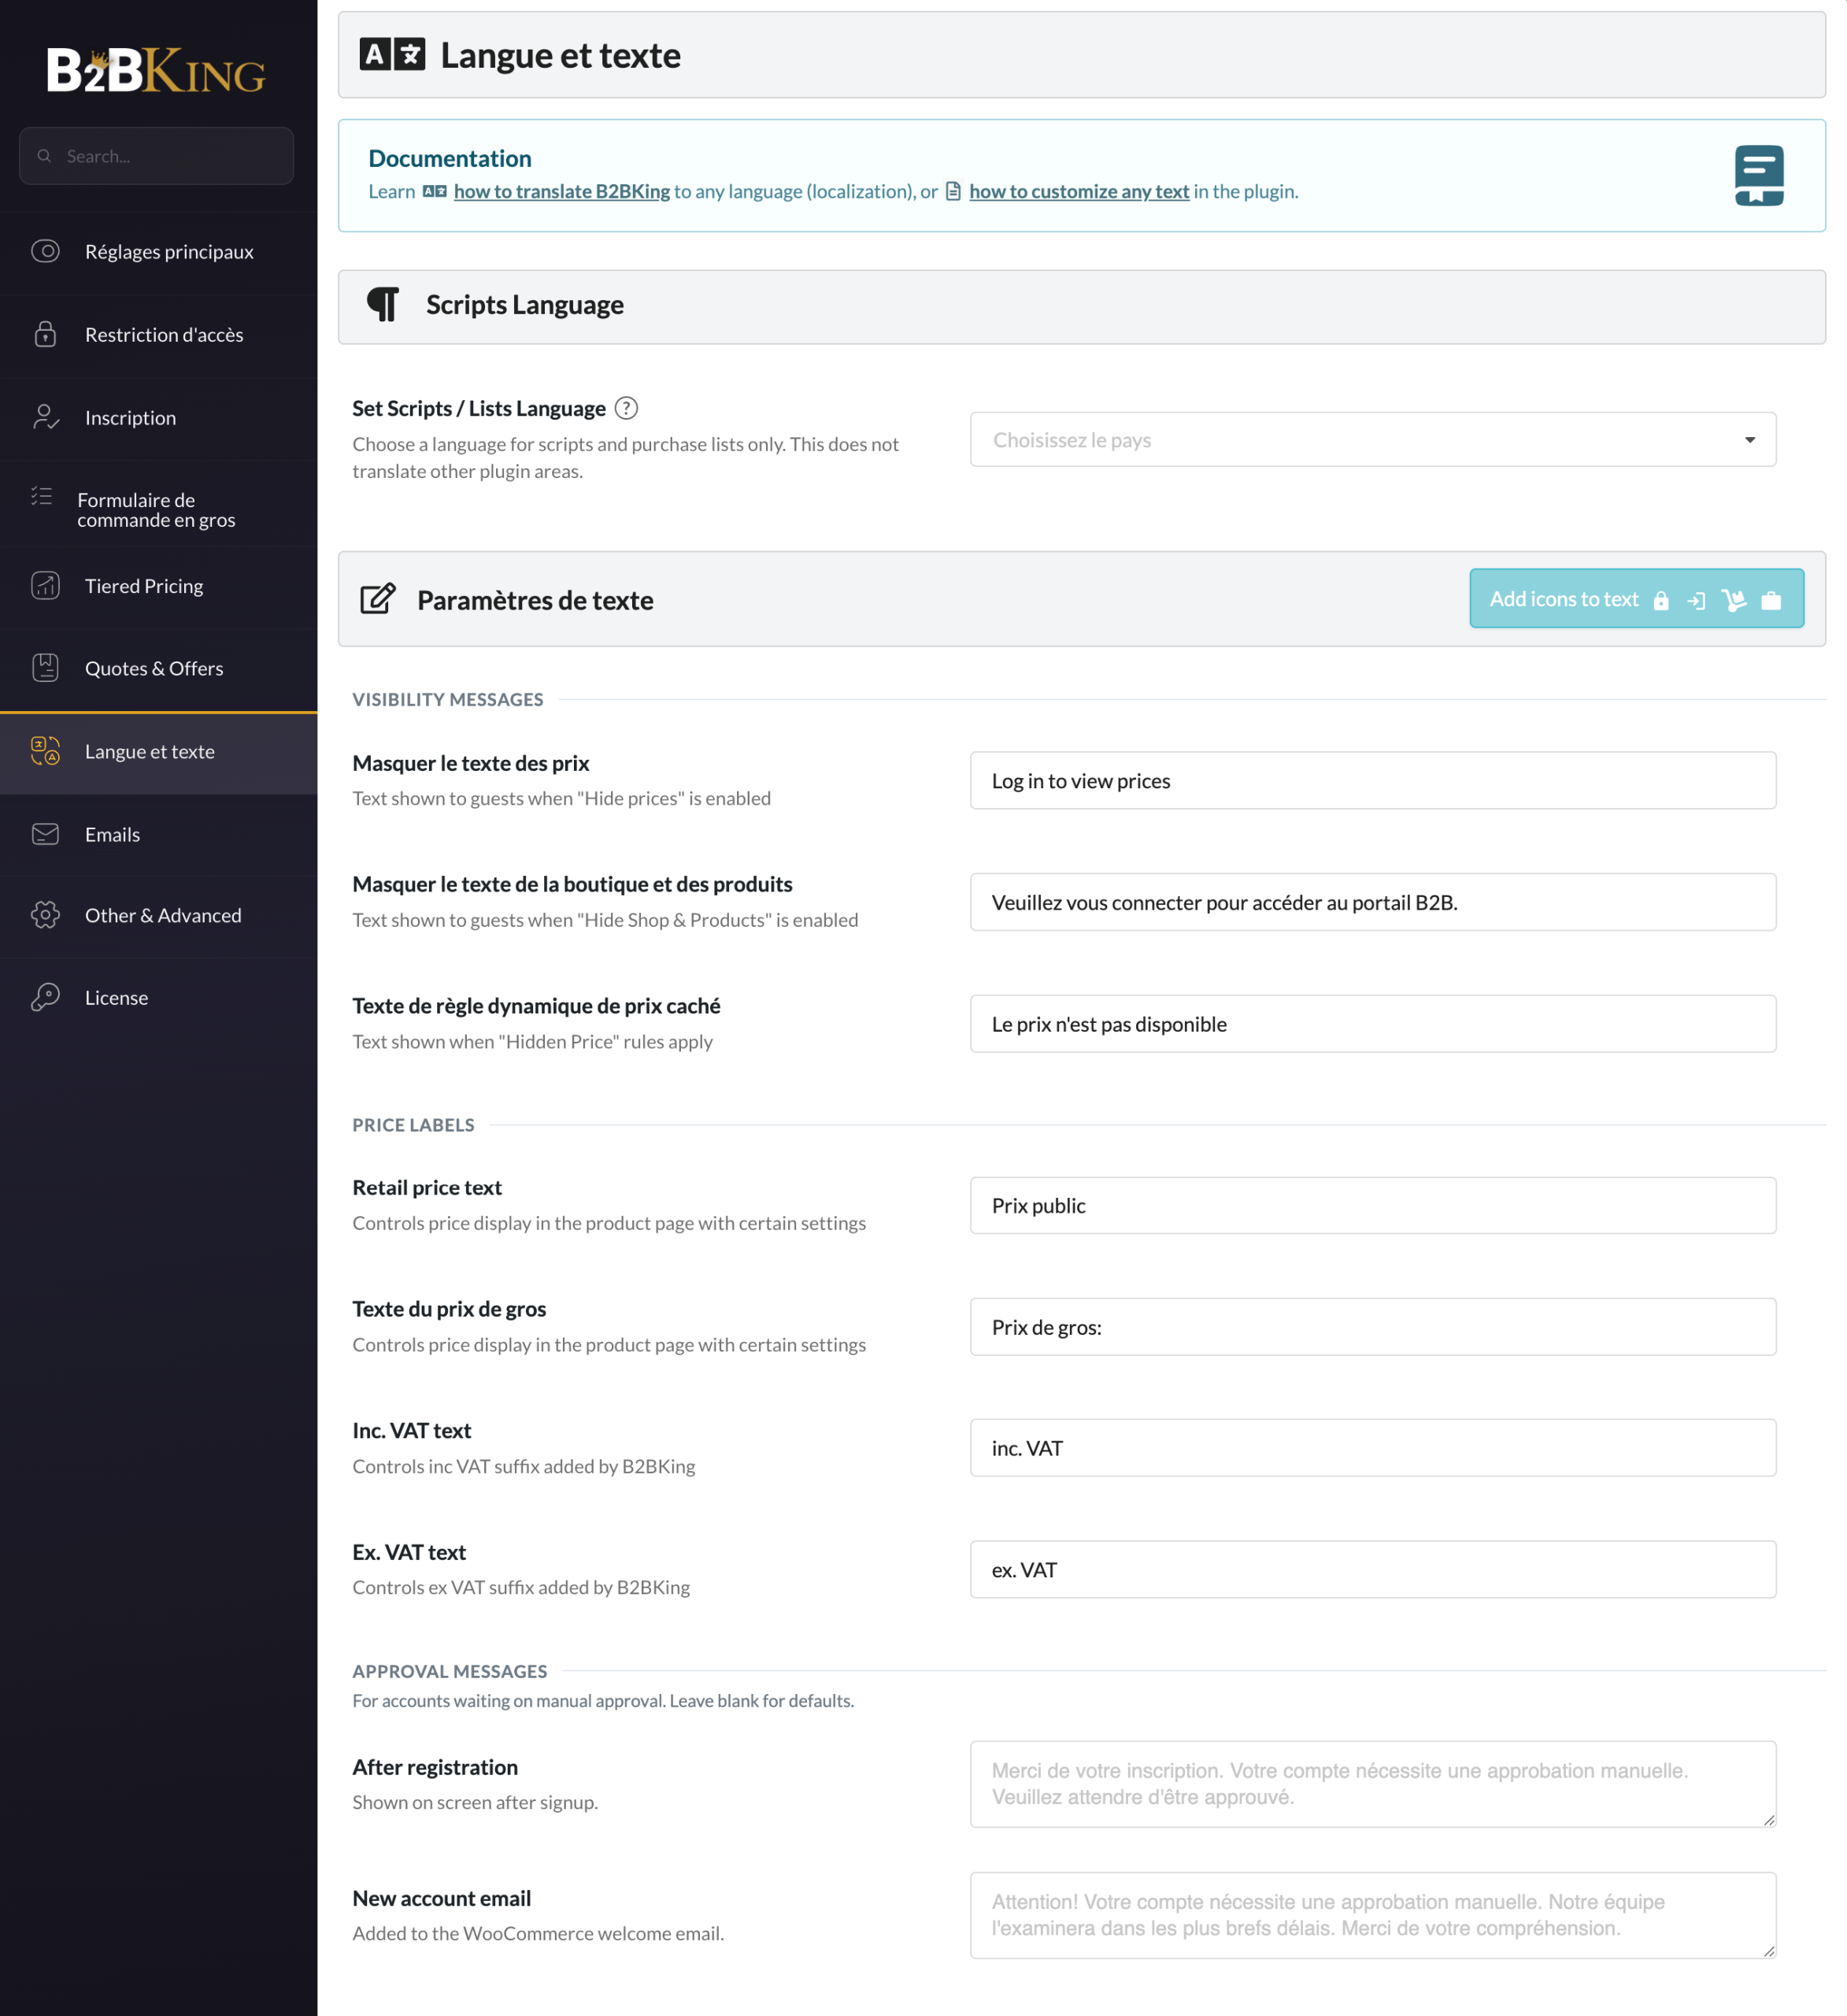Click the envelope icon for Emails
Viewport: 1847px width, 2016px height.
pyautogui.click(x=45, y=834)
